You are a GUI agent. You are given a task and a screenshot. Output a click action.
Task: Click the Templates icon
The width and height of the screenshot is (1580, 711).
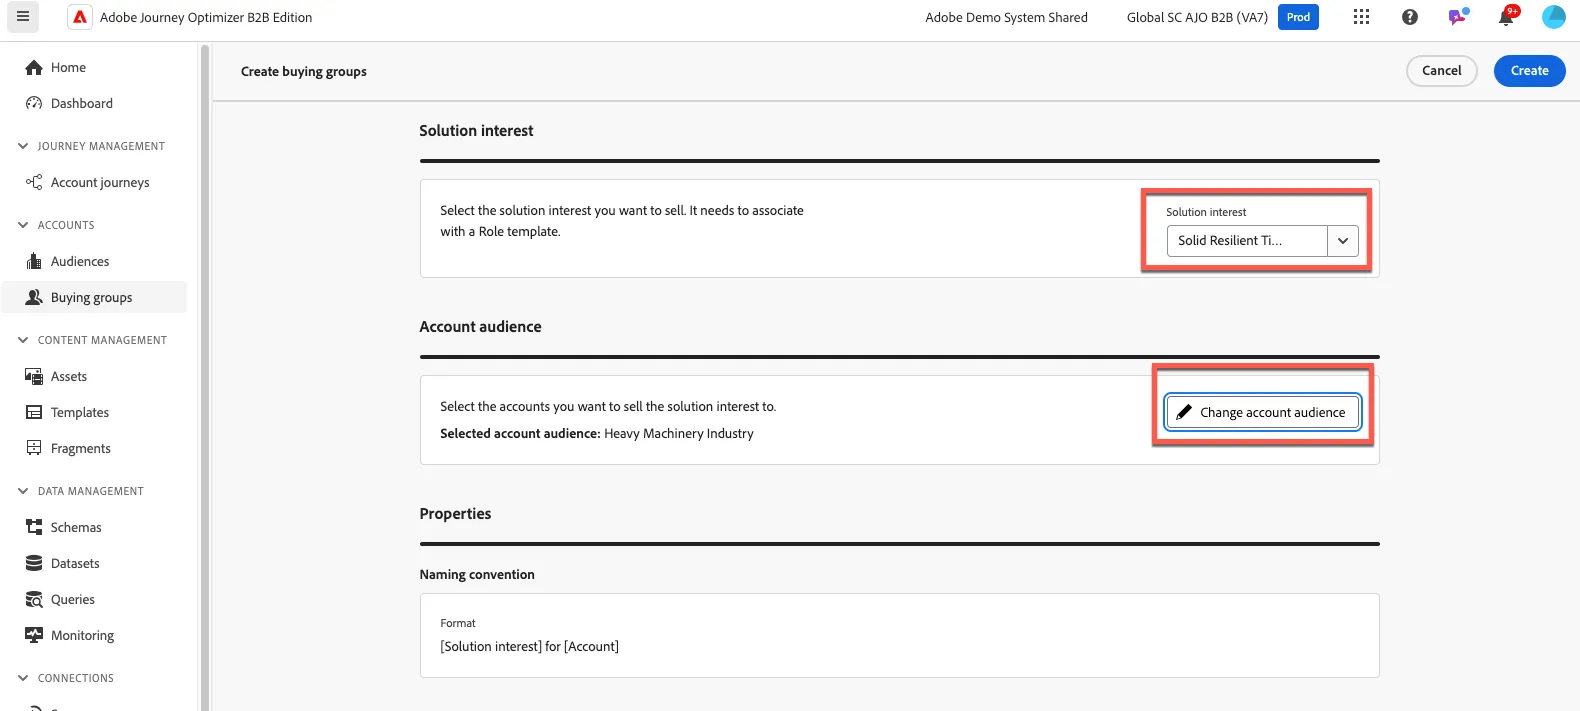34,413
